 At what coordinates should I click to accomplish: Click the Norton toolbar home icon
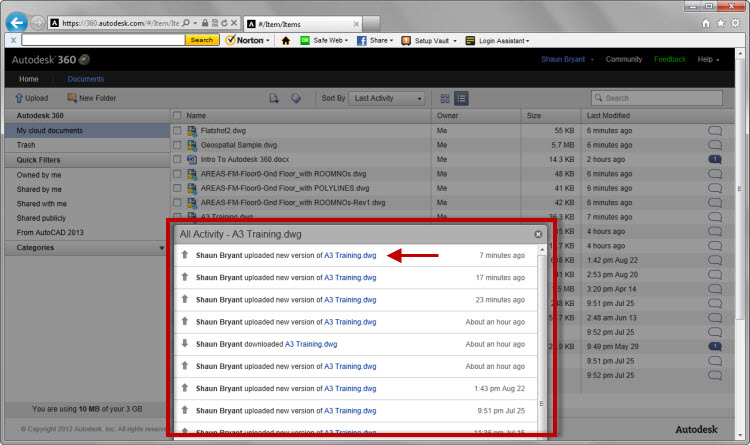pos(286,41)
